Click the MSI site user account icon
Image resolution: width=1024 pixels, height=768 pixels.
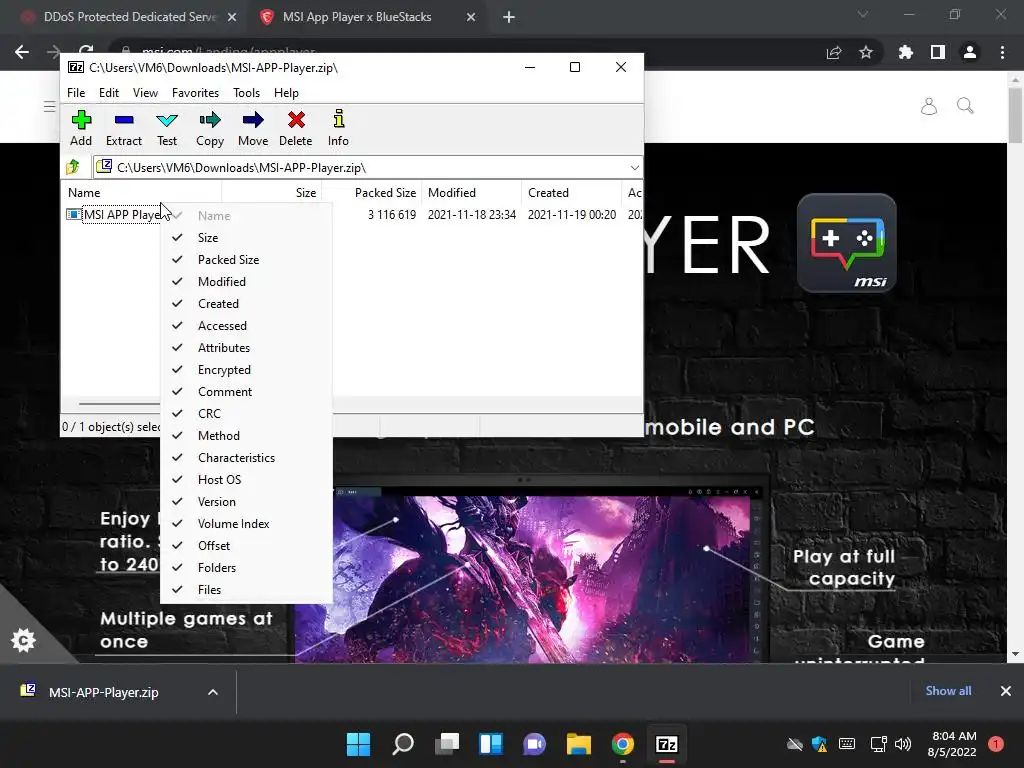coord(929,106)
